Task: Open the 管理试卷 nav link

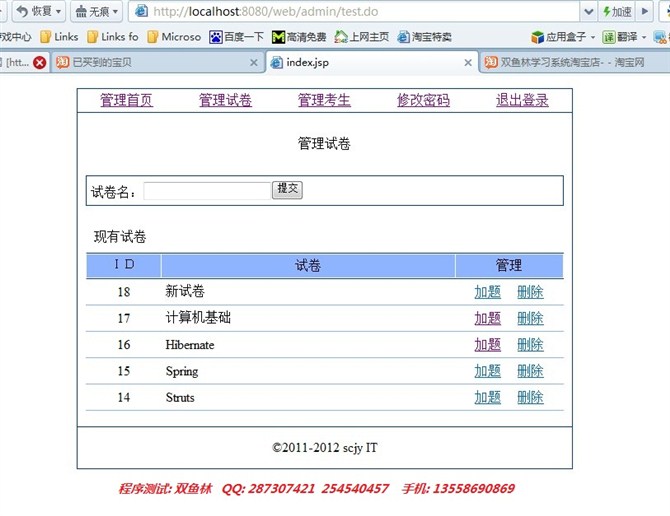Action: click(225, 100)
